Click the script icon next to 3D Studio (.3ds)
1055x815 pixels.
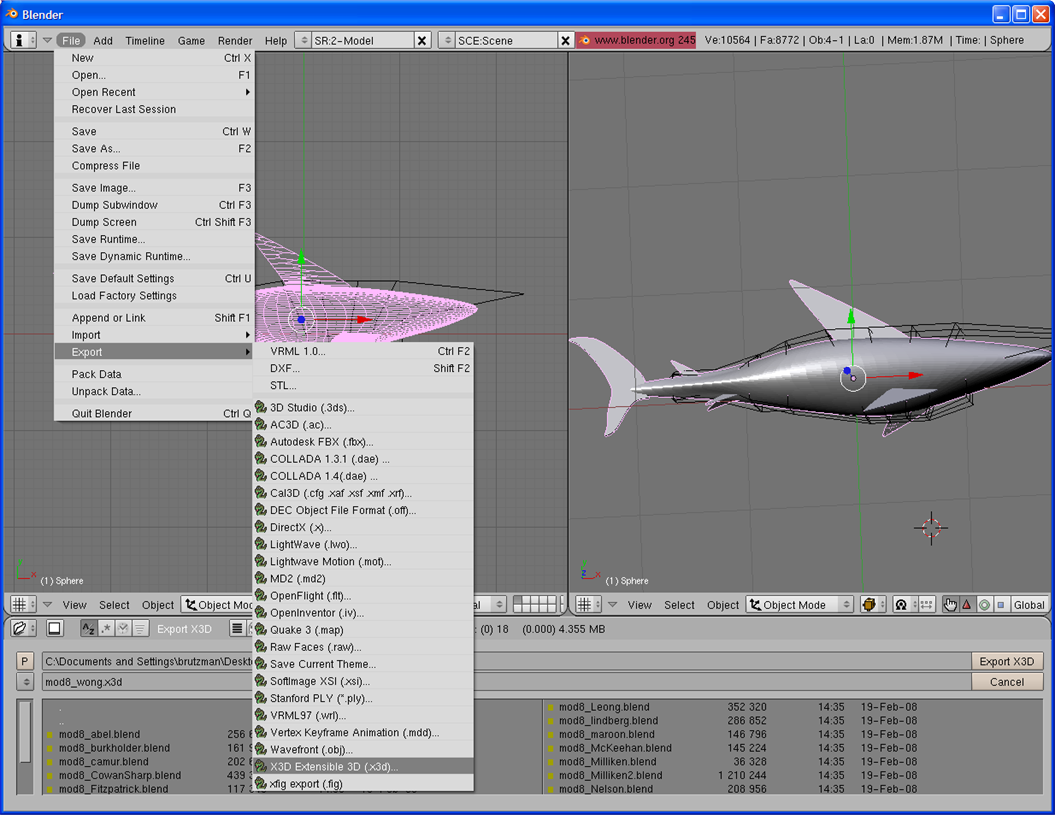pos(261,407)
